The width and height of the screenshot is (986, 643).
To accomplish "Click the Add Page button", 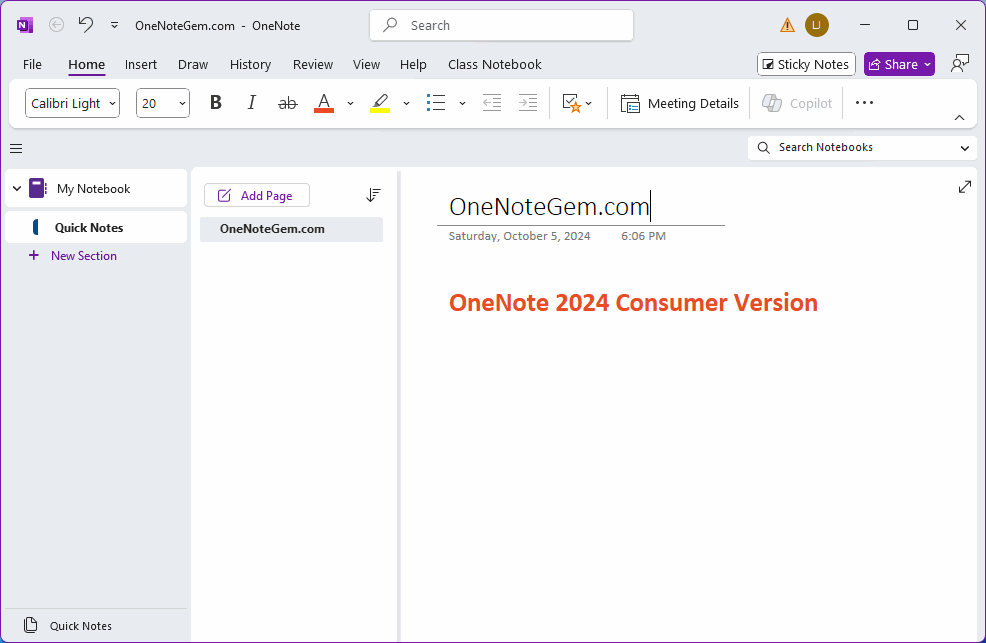I will 257,195.
